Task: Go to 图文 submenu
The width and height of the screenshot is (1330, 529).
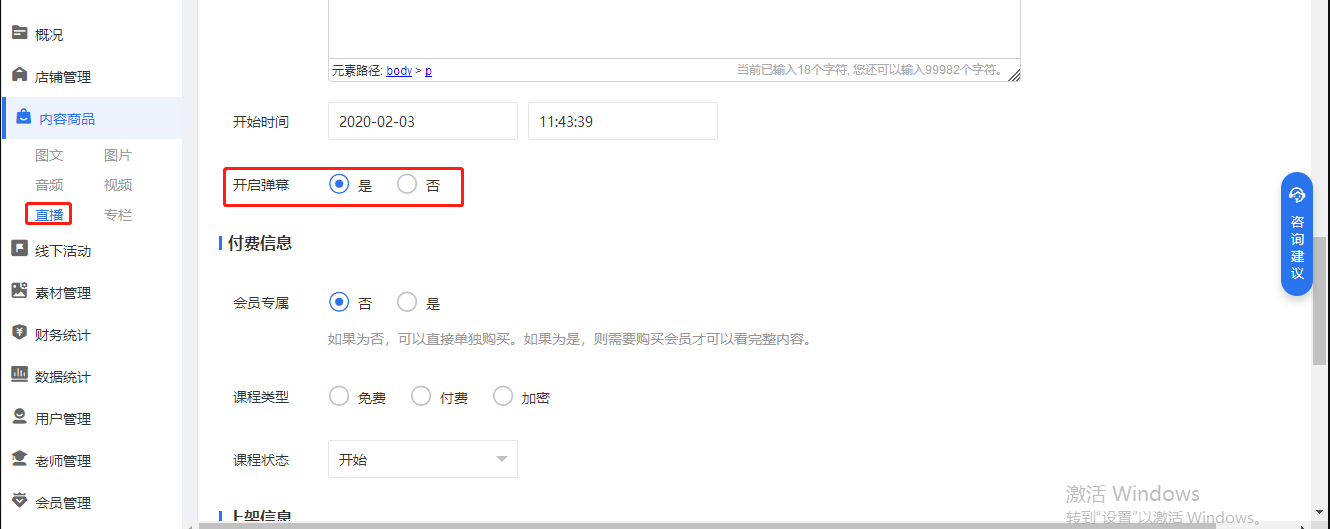Action: click(49, 155)
